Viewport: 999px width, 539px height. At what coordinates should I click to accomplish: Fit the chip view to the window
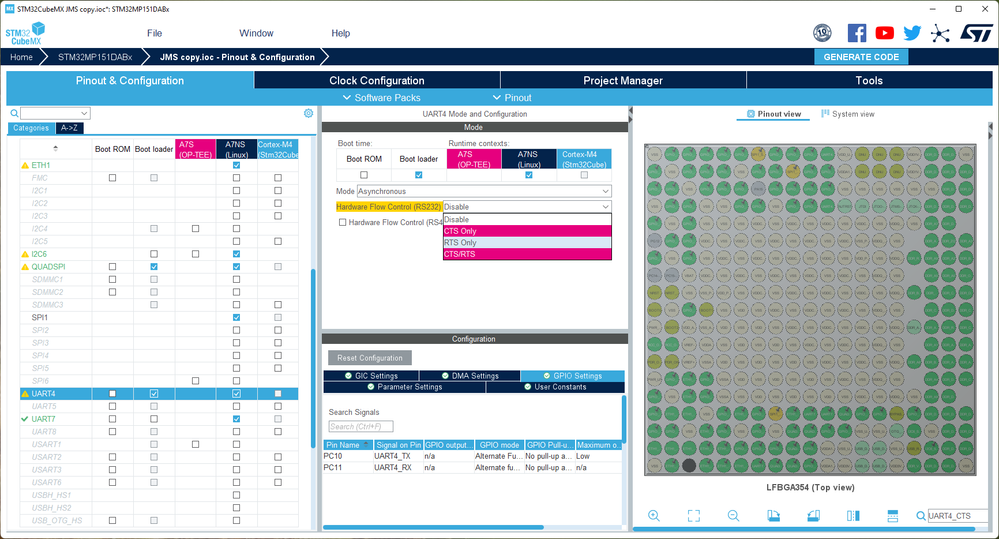694,515
